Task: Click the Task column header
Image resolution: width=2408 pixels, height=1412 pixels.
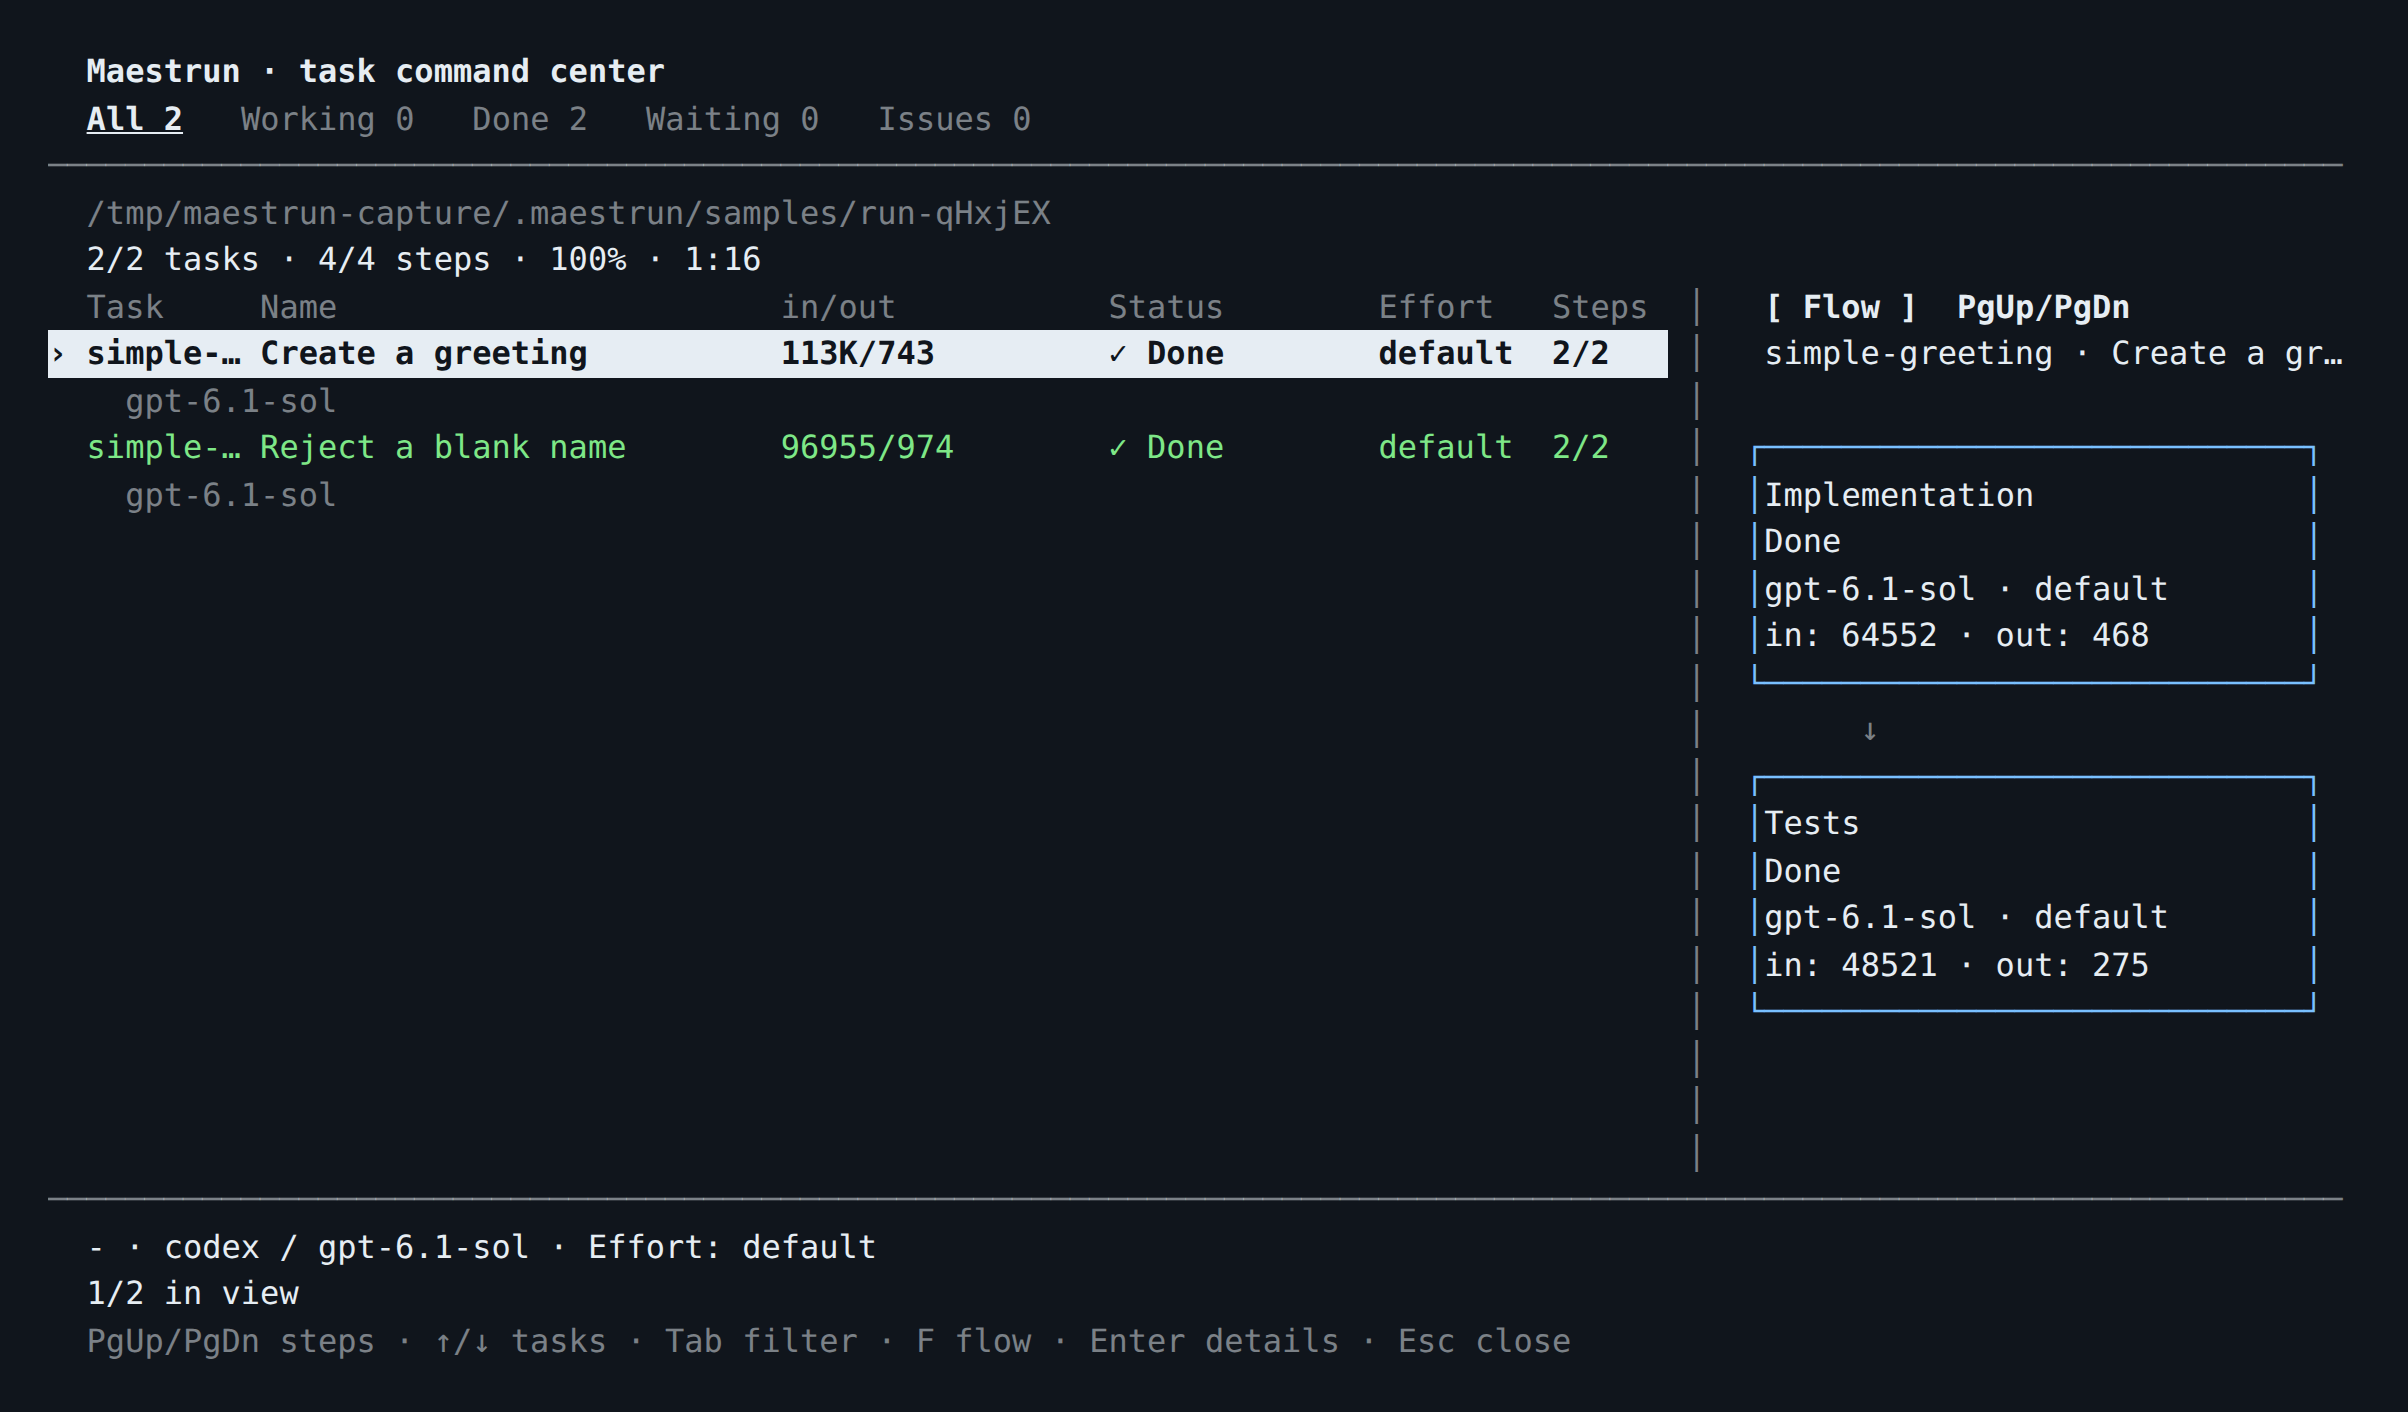Action: click(125, 307)
